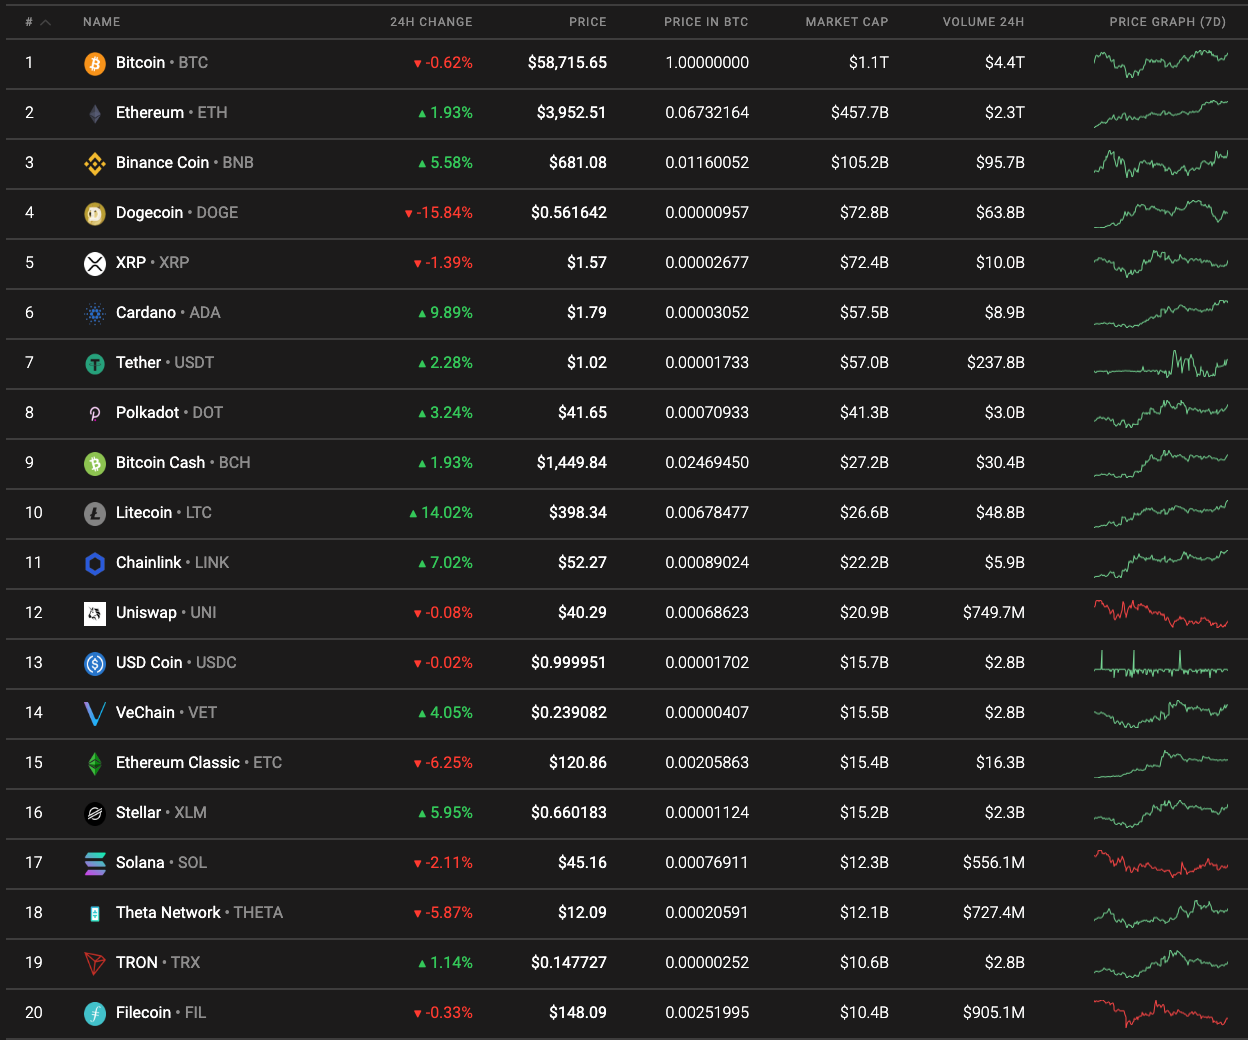Click Bitcoin market cap $1.1T
This screenshot has height=1040, width=1248.
pos(869,63)
